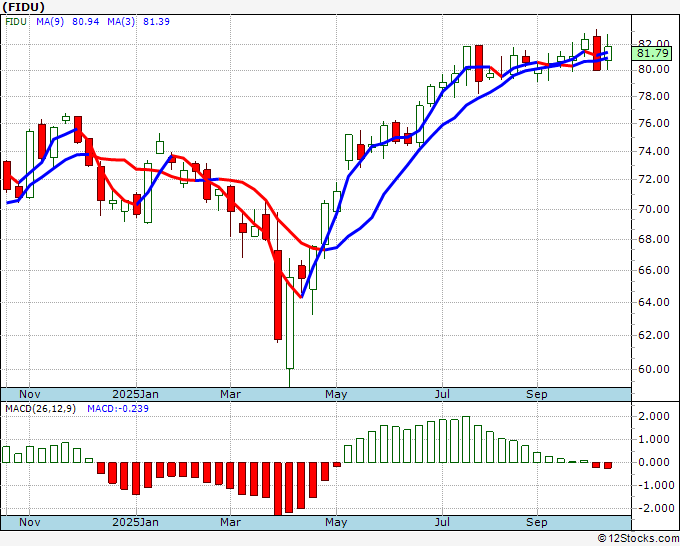Select the 74.00 price axis label
This screenshot has width=680, height=546.
654,151
